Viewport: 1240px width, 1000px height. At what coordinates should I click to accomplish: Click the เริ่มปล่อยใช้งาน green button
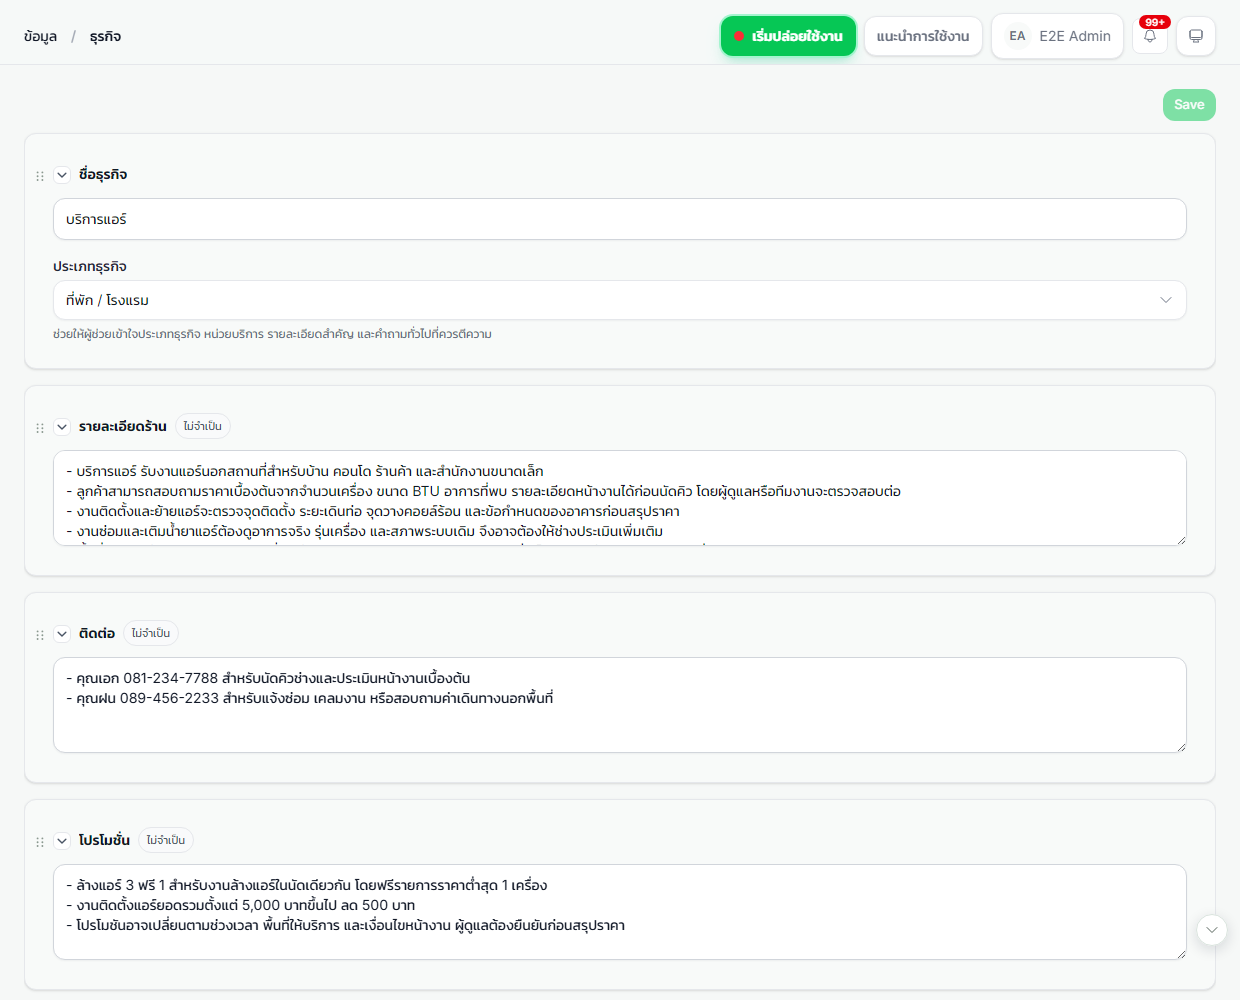click(788, 36)
